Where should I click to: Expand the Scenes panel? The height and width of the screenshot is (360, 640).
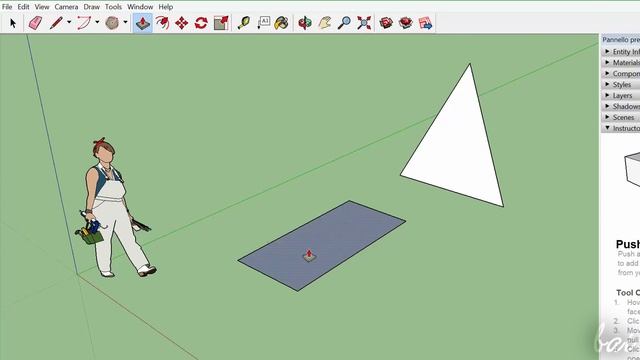pyautogui.click(x=621, y=117)
